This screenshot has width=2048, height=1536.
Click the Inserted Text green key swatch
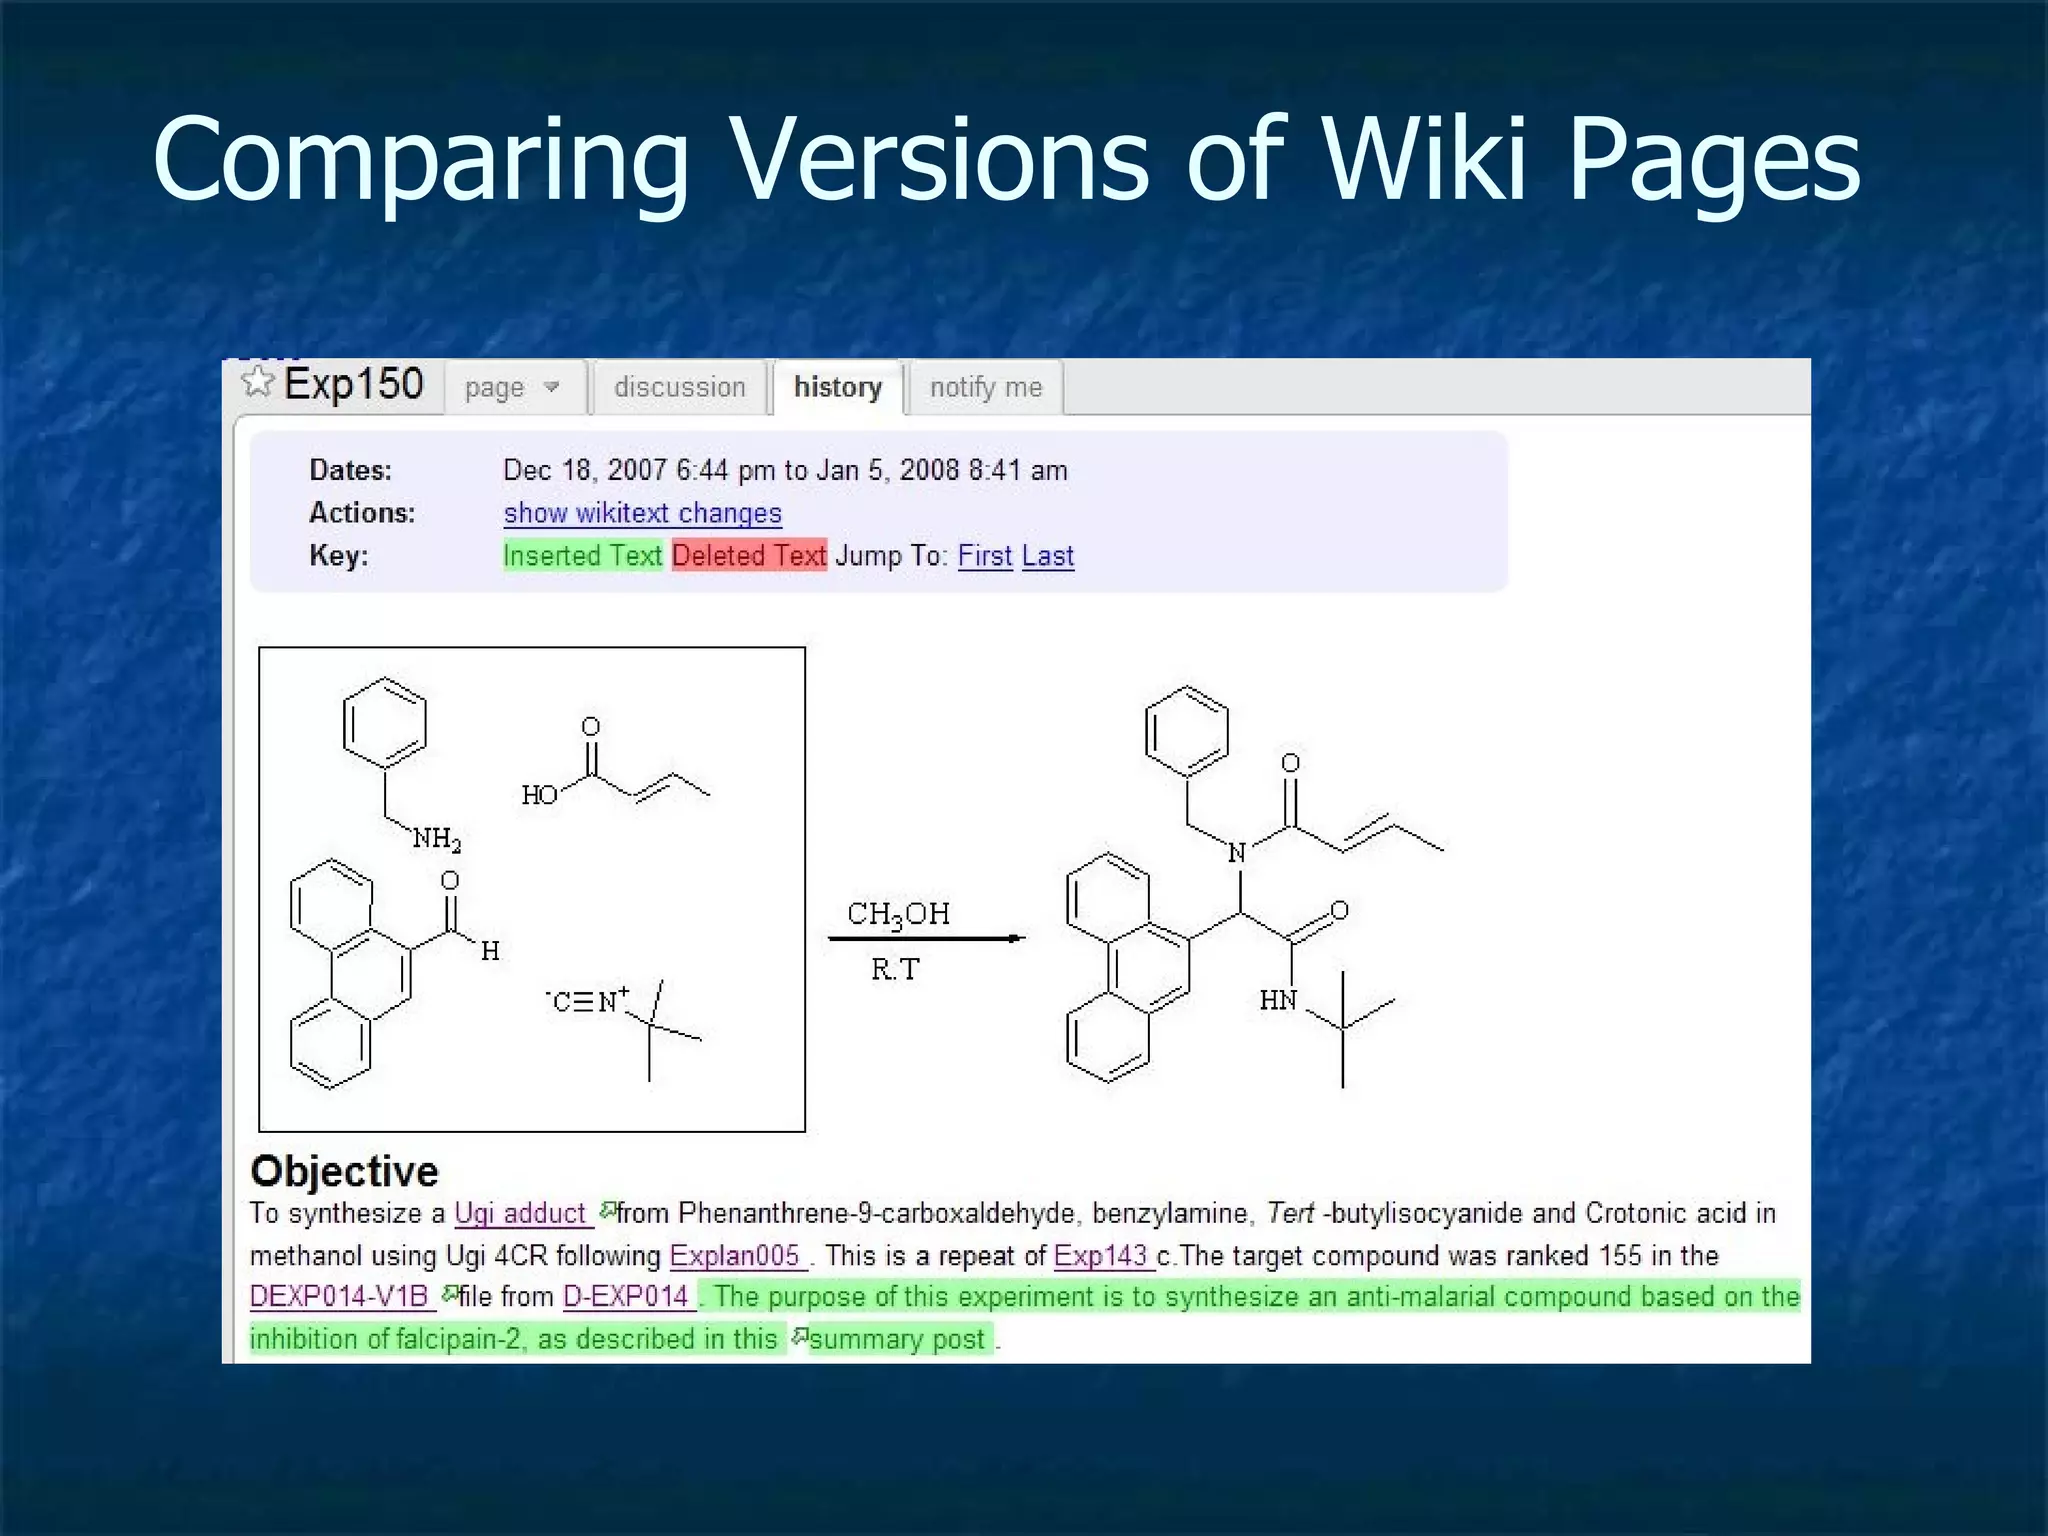pos(583,556)
